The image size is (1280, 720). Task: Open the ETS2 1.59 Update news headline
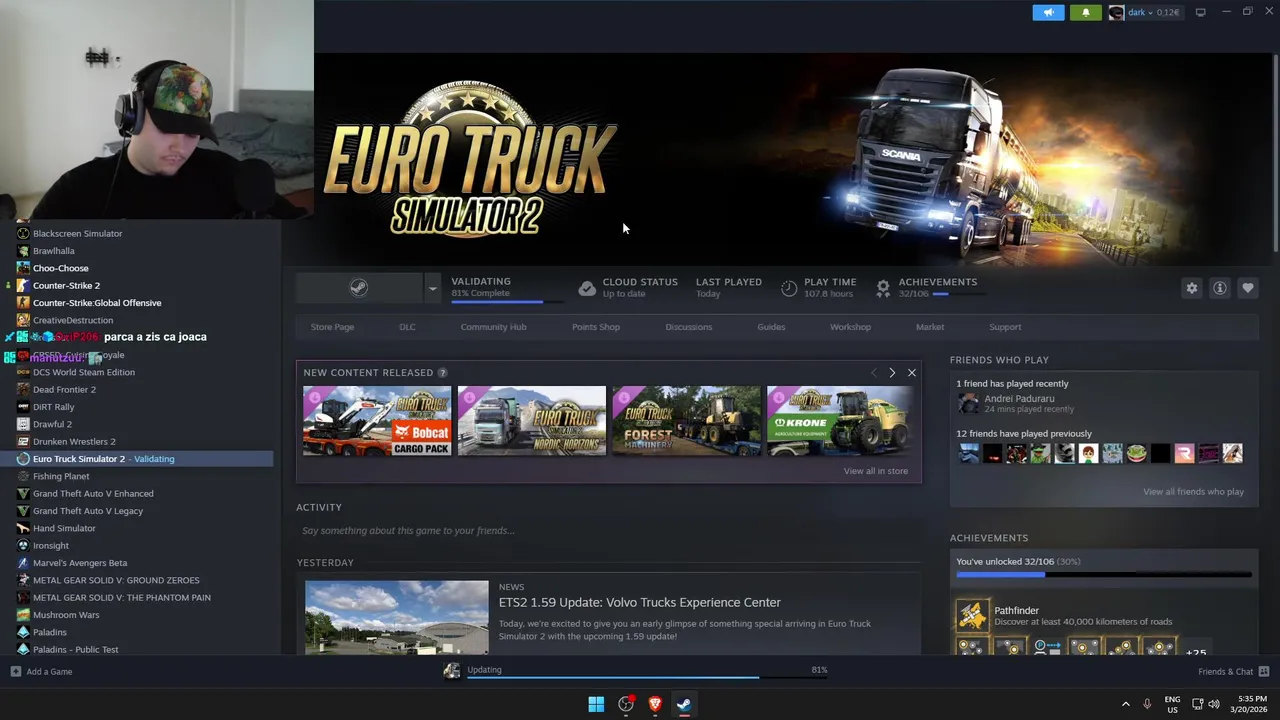click(x=640, y=602)
